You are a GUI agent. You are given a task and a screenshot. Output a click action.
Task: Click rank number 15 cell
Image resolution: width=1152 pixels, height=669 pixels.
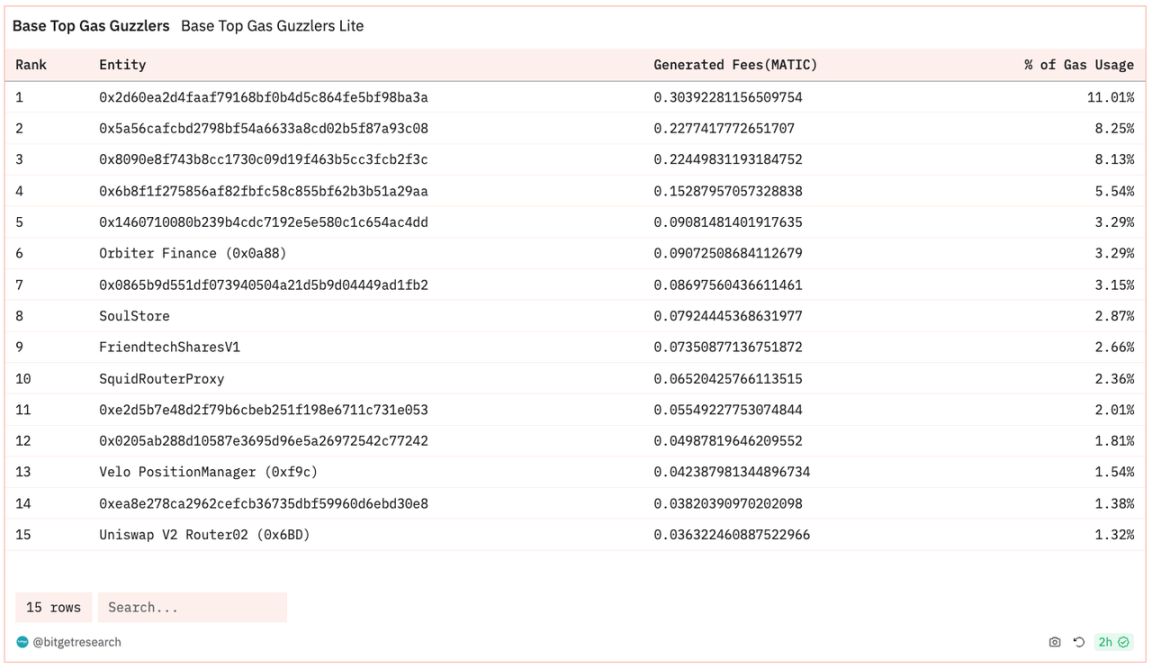coord(24,535)
